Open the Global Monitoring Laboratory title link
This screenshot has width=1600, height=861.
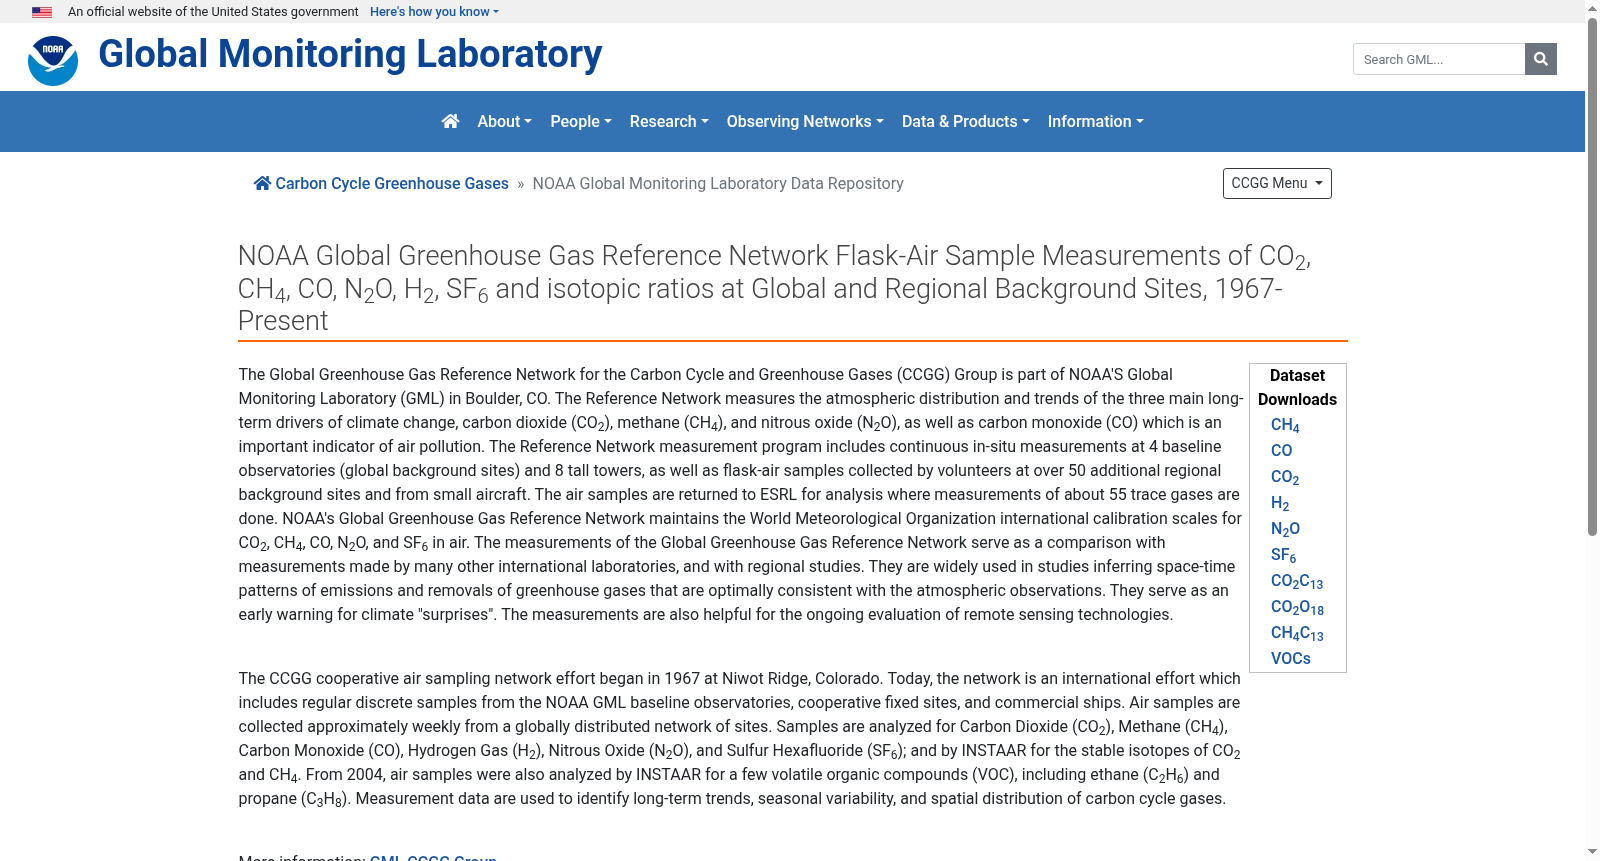(350, 54)
